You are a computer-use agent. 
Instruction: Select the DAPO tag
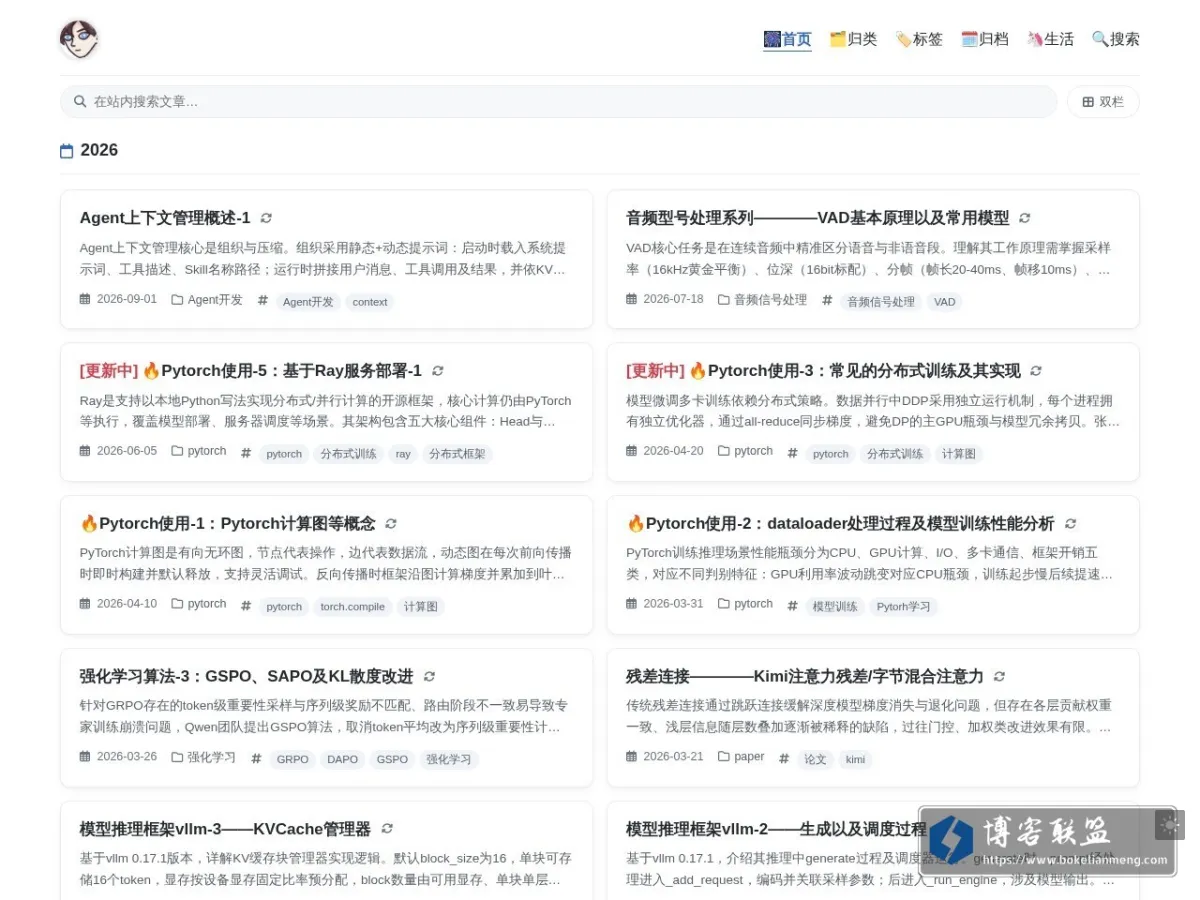coord(342,760)
